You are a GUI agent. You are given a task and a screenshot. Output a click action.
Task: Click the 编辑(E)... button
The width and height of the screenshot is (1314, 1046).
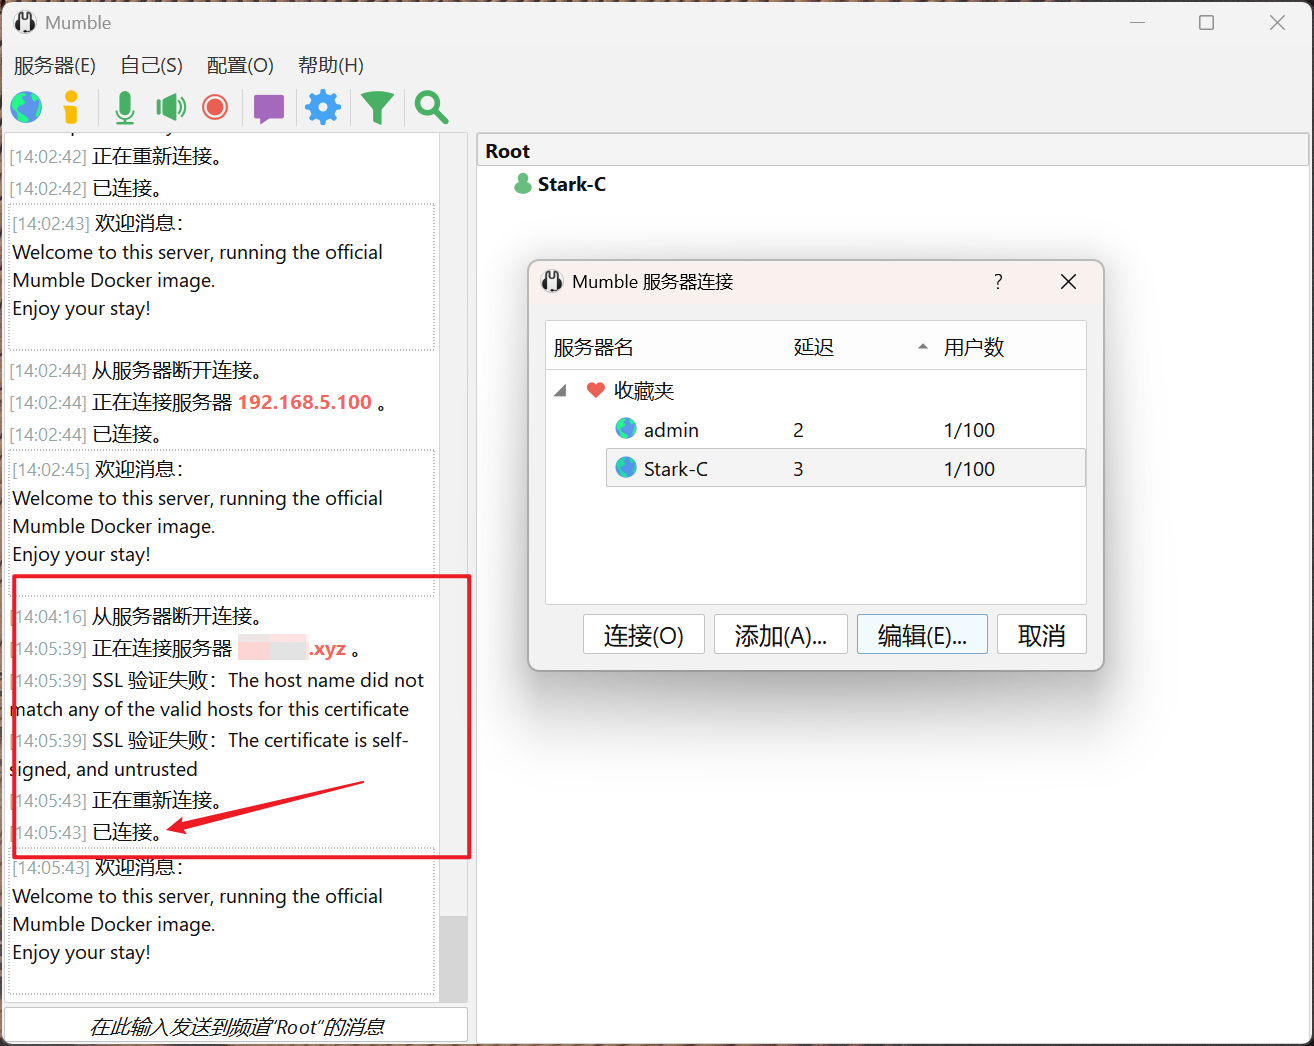tap(922, 635)
